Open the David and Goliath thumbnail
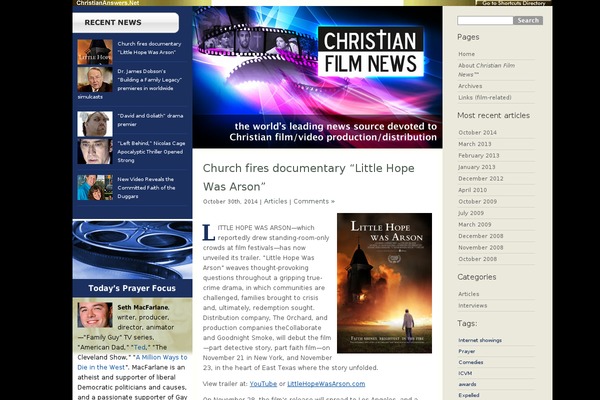The height and width of the screenshot is (400, 600). pos(95,124)
